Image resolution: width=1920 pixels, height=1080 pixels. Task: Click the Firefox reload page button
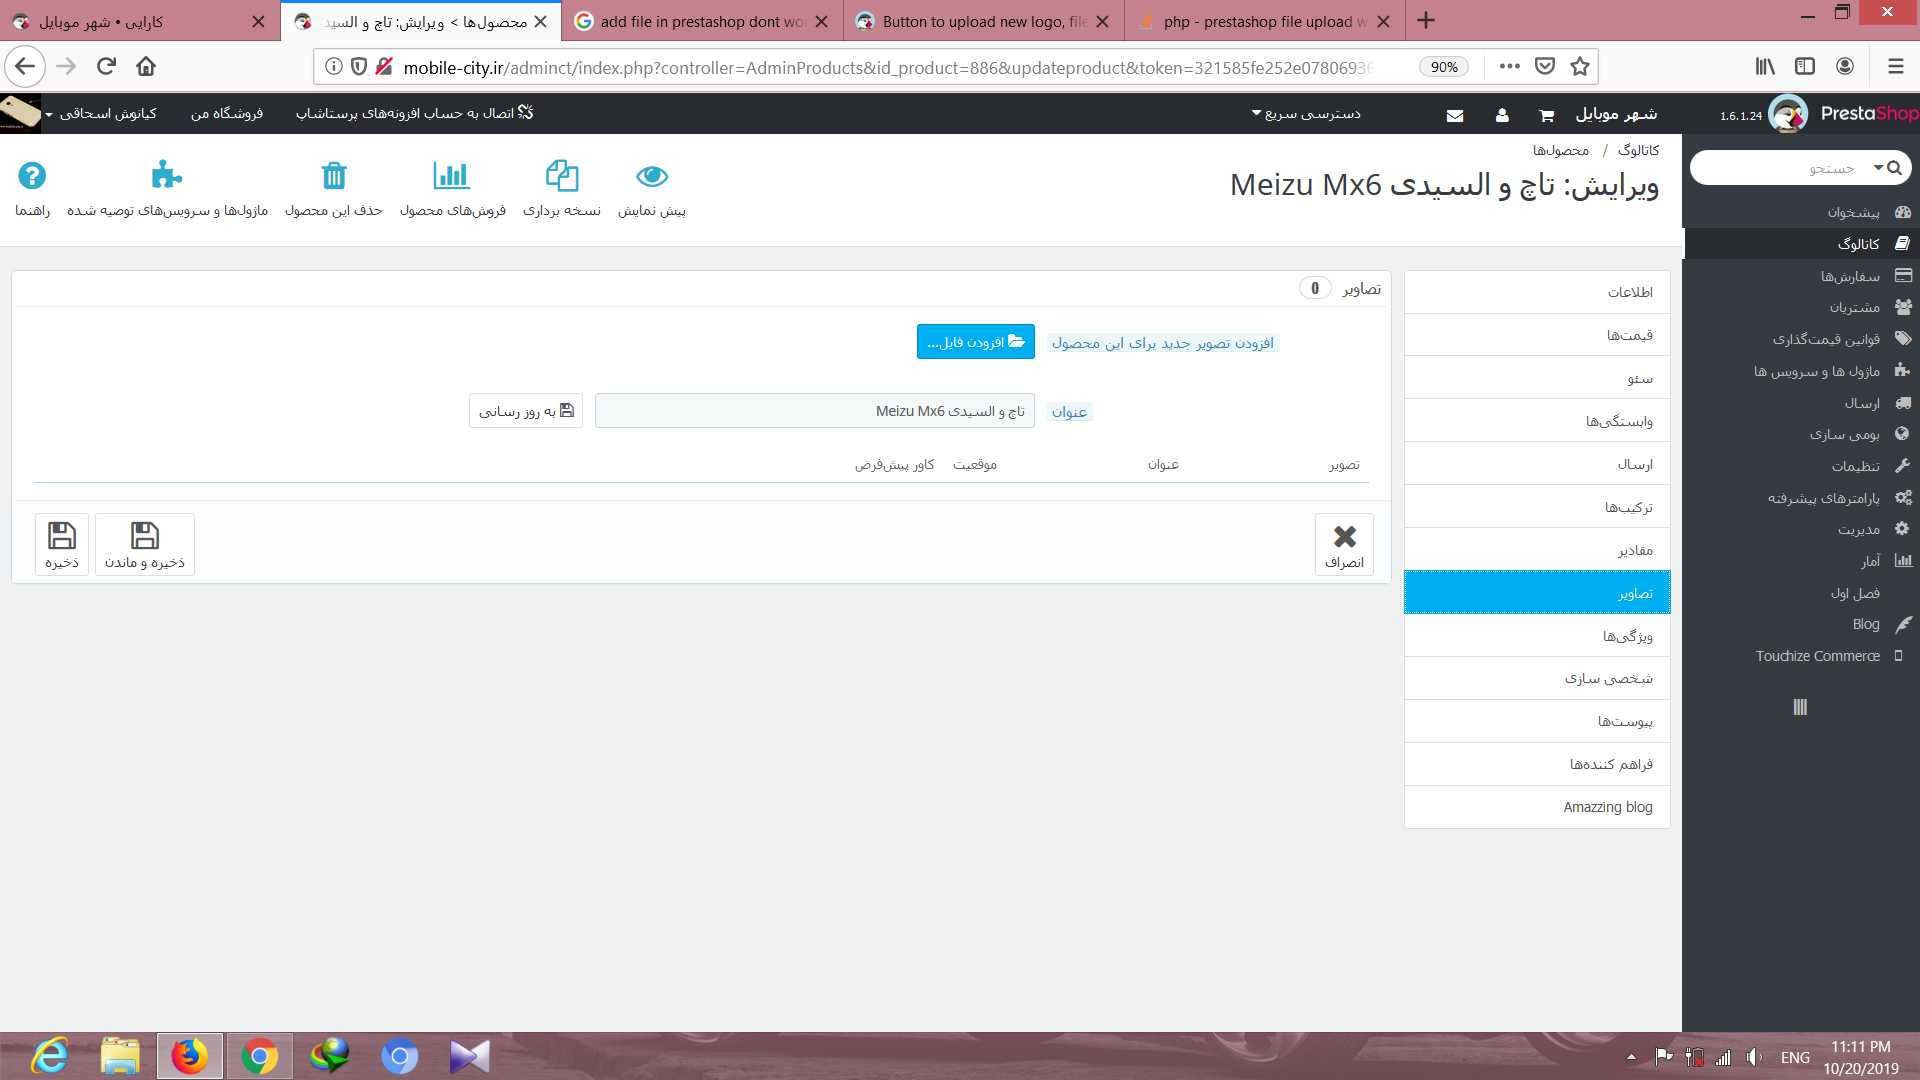click(x=106, y=66)
